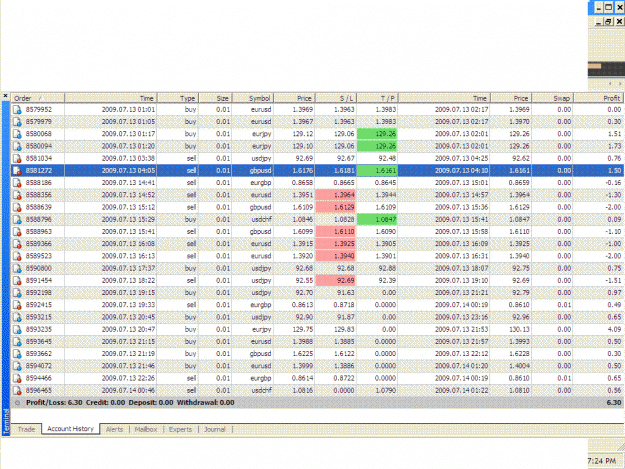Click open time 2009.07.13 14:41
Viewport: 625px width, 469px height.
pyautogui.click(x=128, y=183)
